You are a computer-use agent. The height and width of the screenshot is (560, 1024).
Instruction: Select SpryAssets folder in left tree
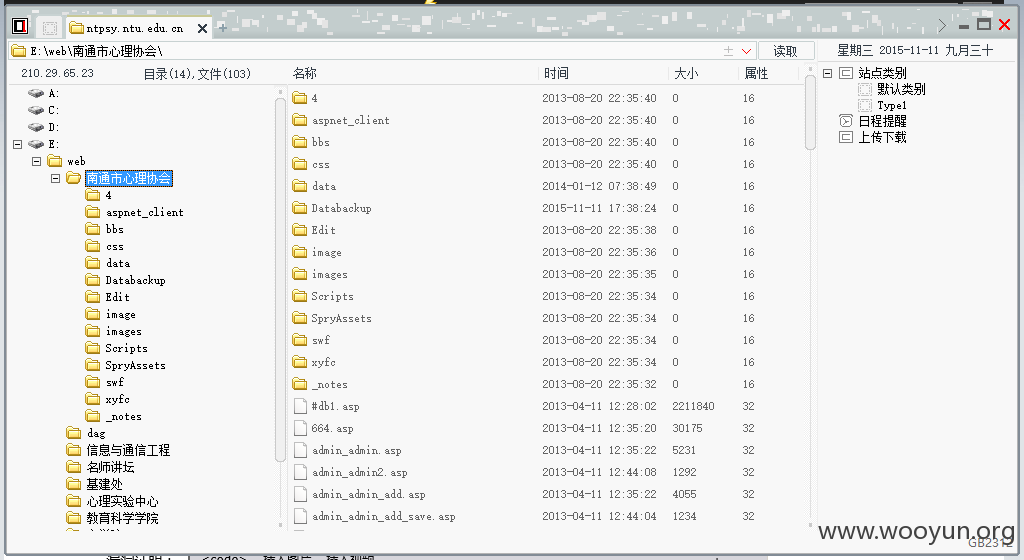click(x=135, y=365)
